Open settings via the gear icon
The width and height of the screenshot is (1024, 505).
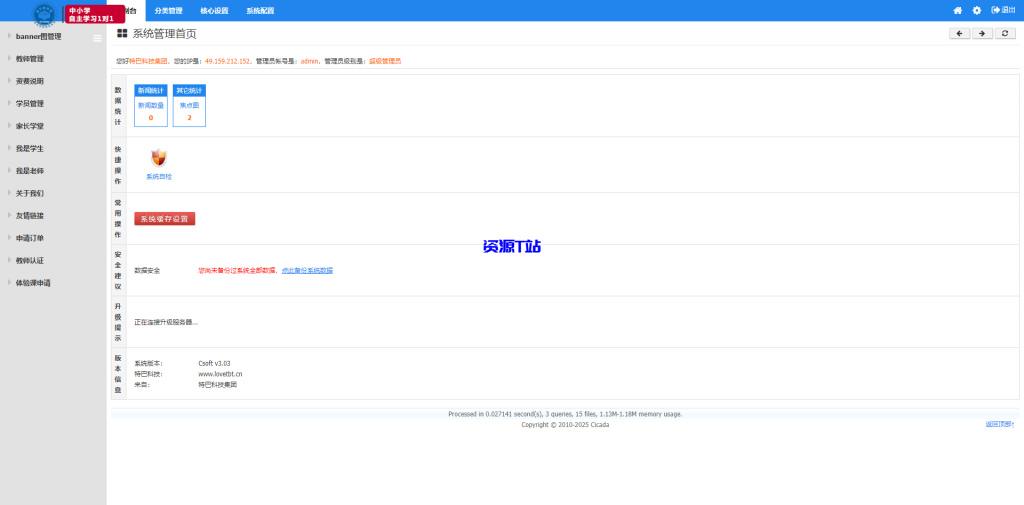pos(977,10)
